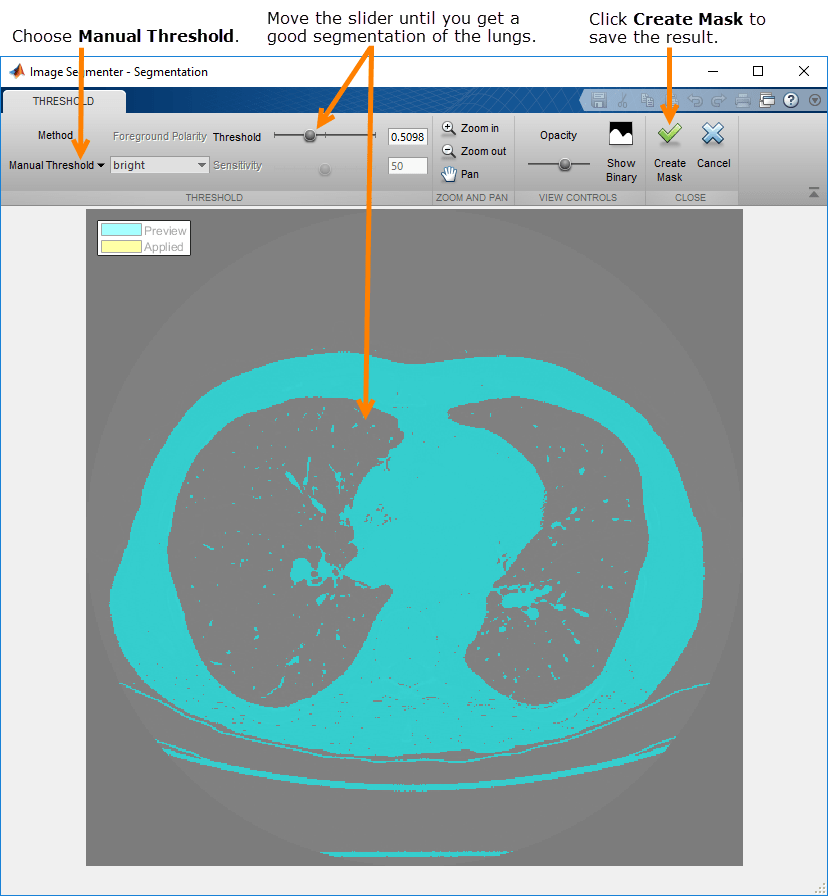Open the Foreground Polarity bright dropdown
This screenshot has width=828, height=896.
pyautogui.click(x=159, y=165)
